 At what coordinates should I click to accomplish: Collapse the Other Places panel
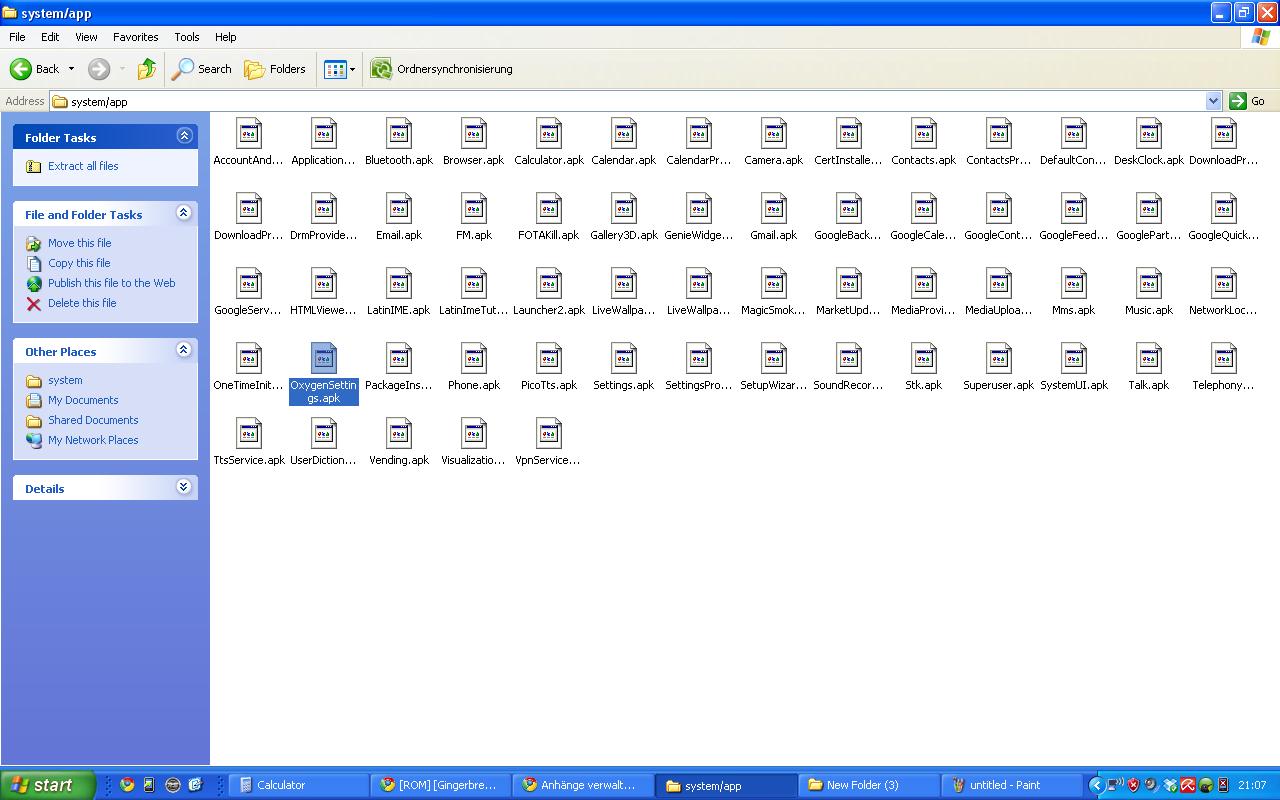[x=184, y=350]
